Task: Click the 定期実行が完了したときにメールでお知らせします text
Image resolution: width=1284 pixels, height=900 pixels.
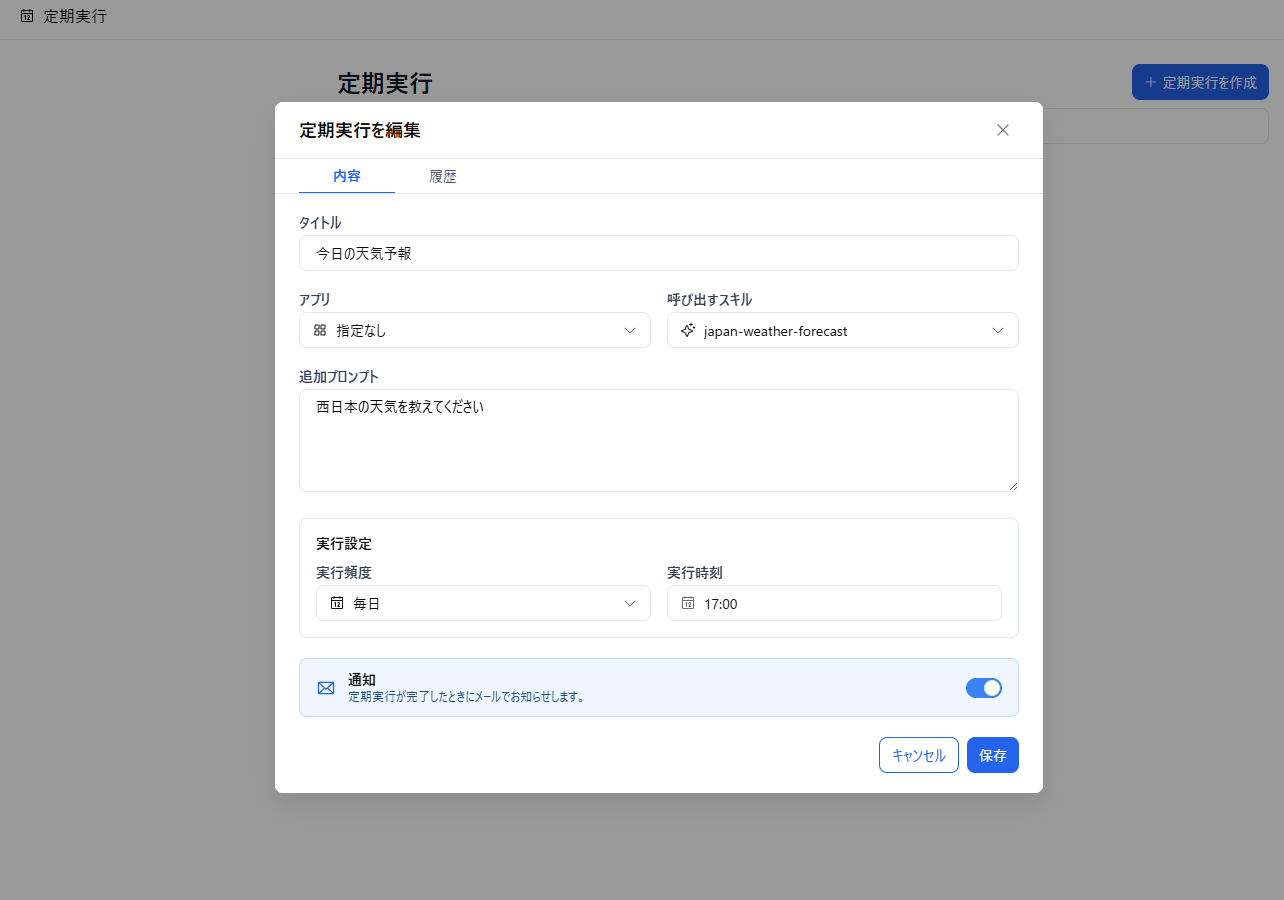Action: click(466, 697)
